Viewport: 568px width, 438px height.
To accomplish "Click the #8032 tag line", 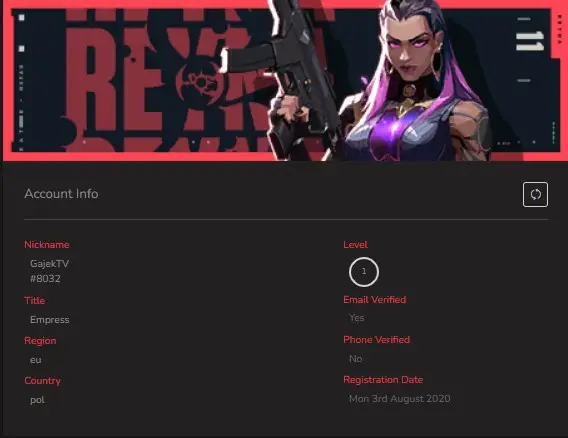I will point(45,279).
